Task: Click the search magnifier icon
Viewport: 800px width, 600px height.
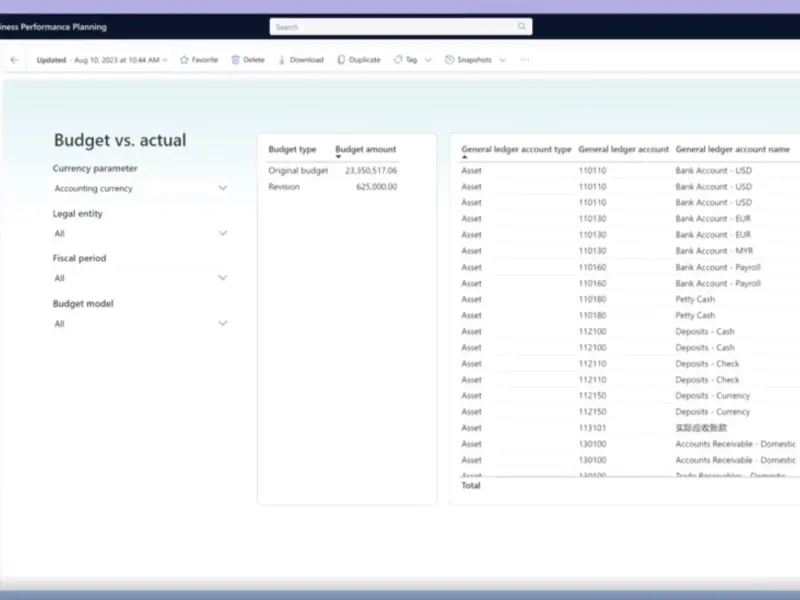Action: coord(522,27)
